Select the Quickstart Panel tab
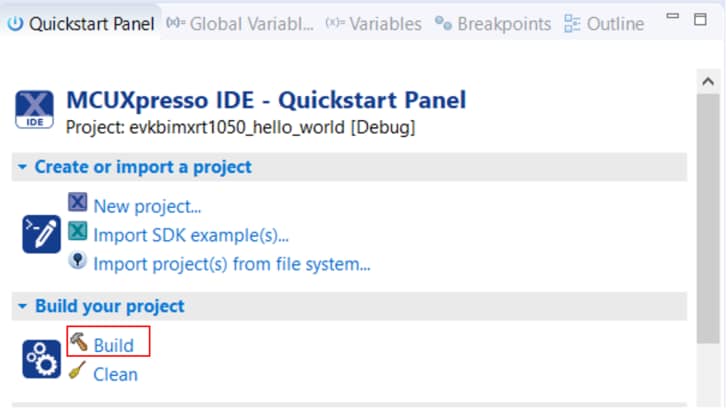Viewport: 728px width, 409px height. [82, 24]
